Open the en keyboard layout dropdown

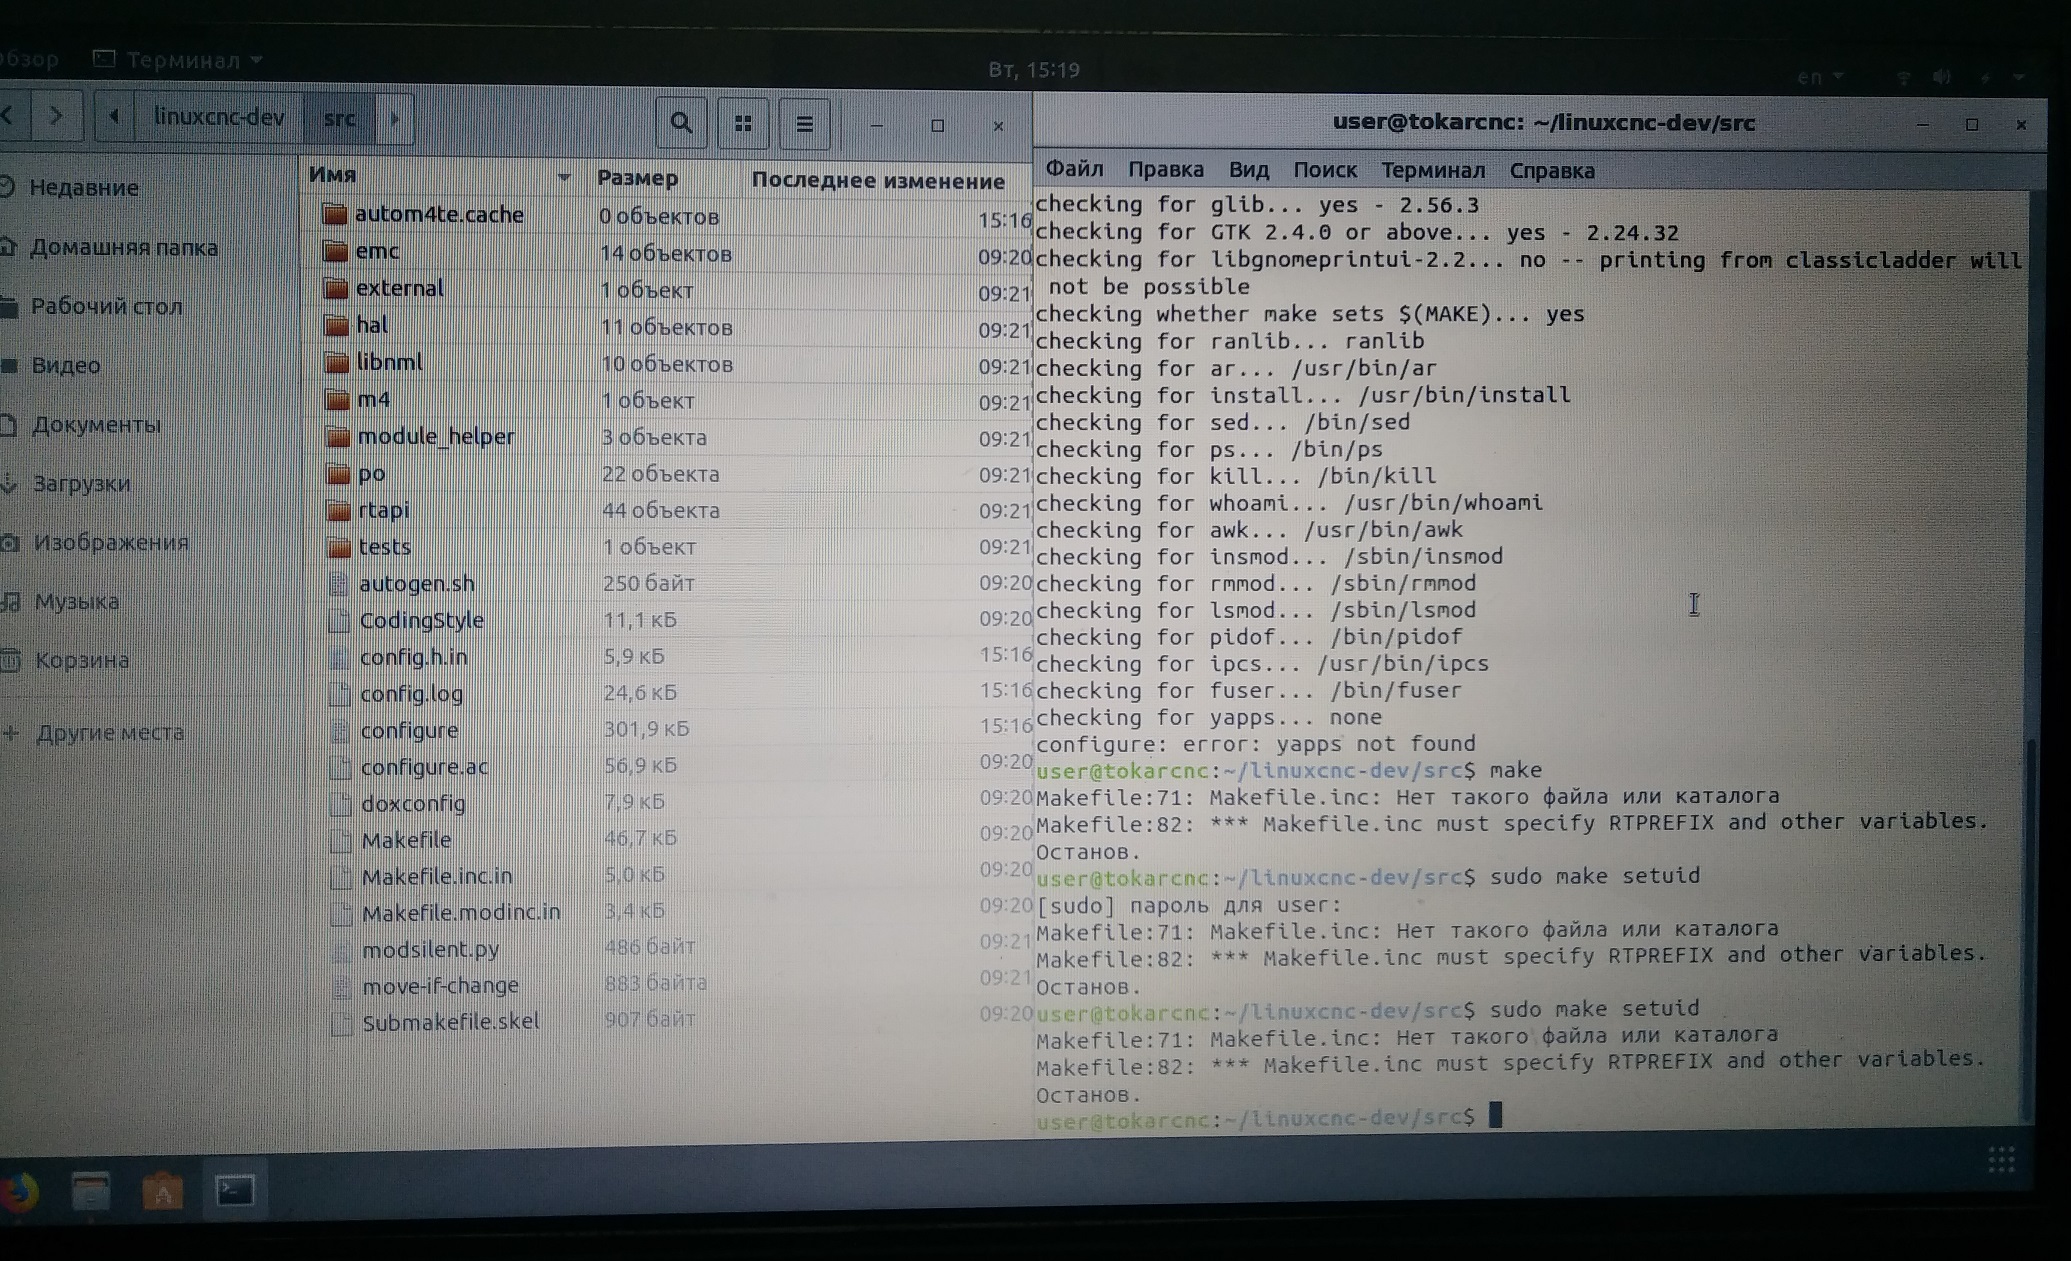1819,77
